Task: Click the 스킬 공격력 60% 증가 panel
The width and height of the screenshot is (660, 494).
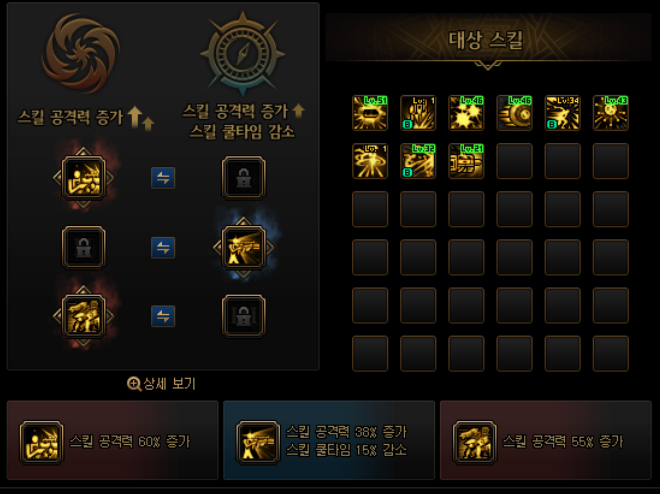Action: 112,440
